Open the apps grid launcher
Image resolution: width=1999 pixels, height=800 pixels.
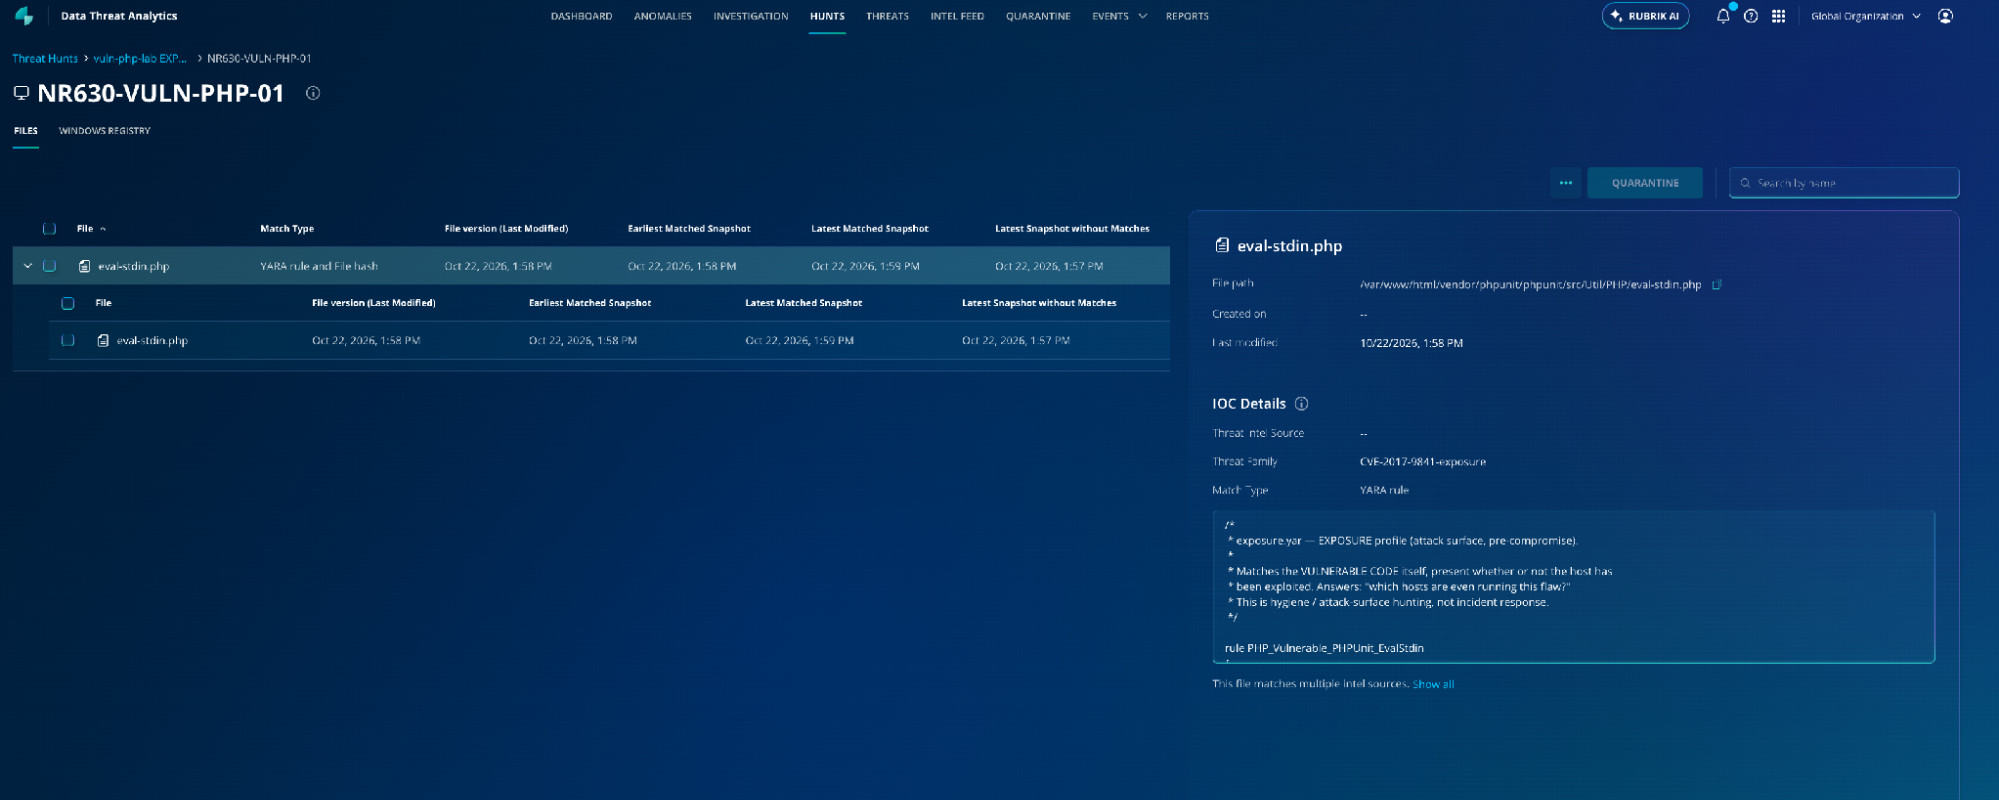1778,16
